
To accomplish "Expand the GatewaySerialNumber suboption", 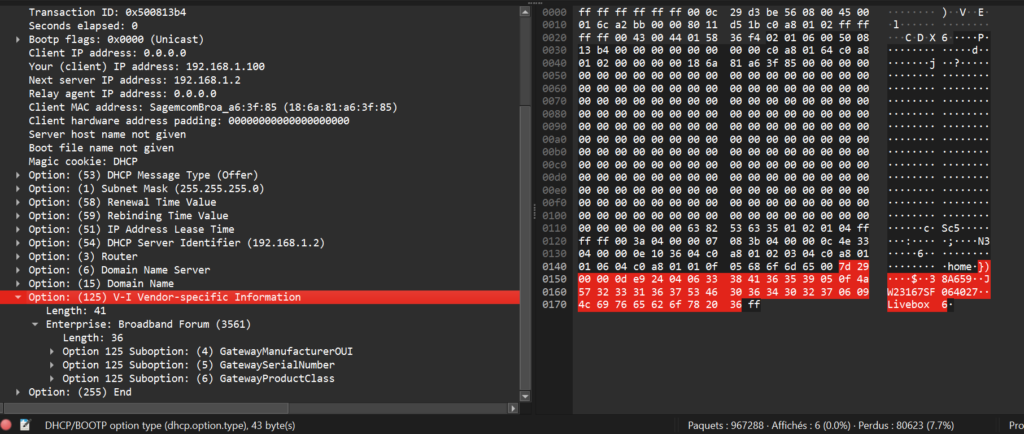I will pos(53,365).
